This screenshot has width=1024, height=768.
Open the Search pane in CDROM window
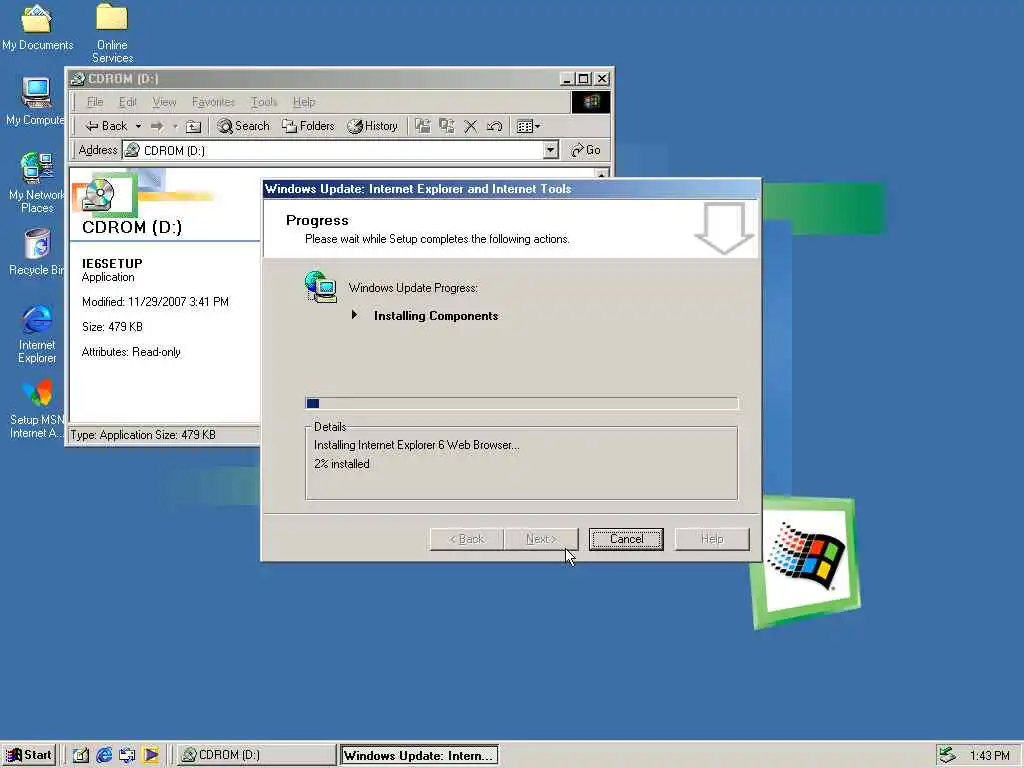[x=243, y=126]
